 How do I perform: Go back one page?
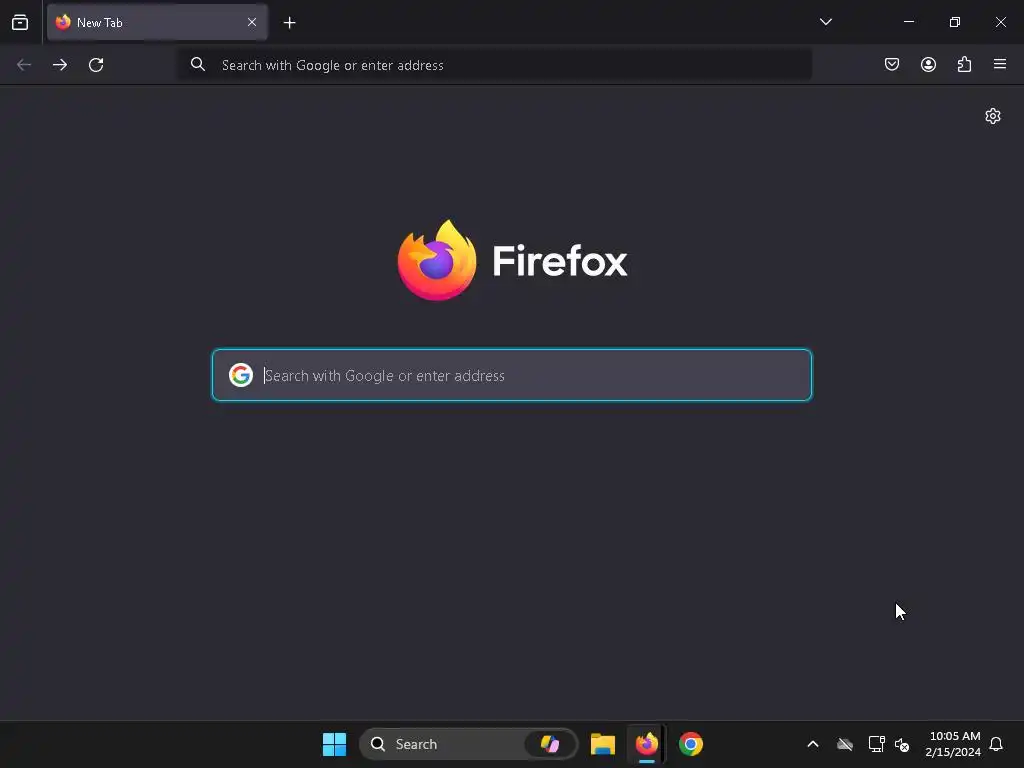[x=24, y=65]
